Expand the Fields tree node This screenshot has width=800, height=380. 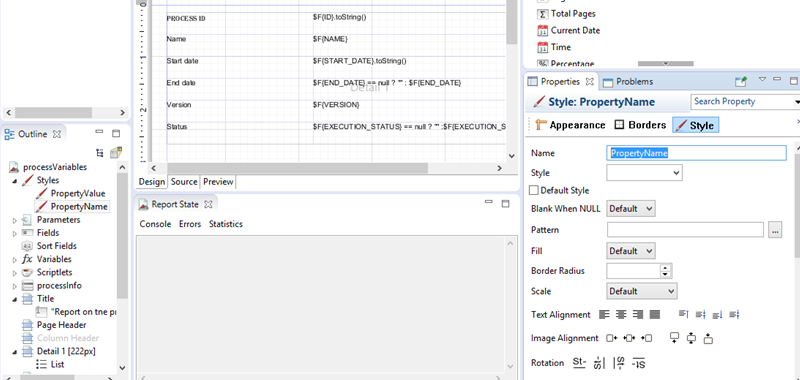pyautogui.click(x=14, y=233)
